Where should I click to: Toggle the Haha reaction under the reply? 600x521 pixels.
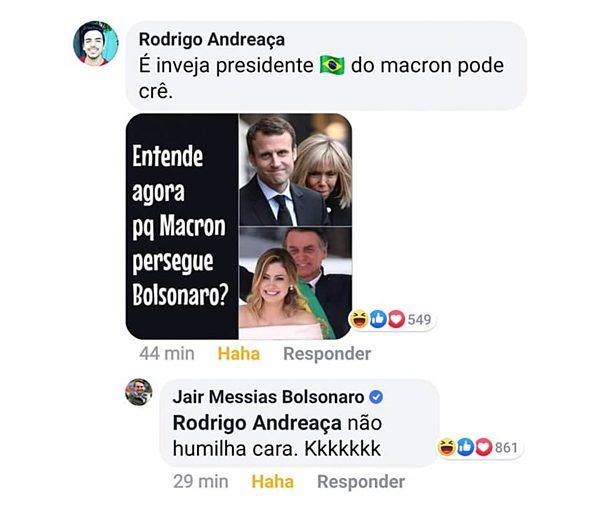pyautogui.click(x=272, y=481)
